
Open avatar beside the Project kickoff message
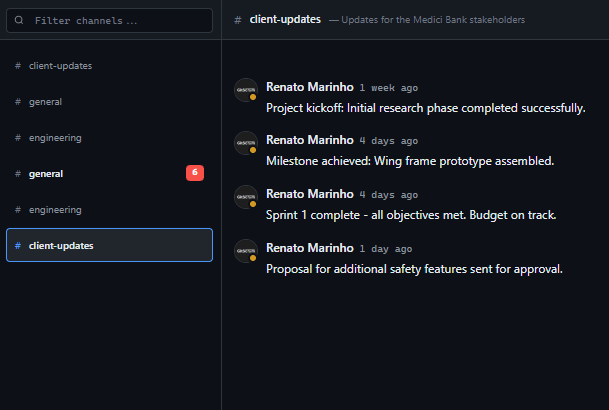(245, 90)
